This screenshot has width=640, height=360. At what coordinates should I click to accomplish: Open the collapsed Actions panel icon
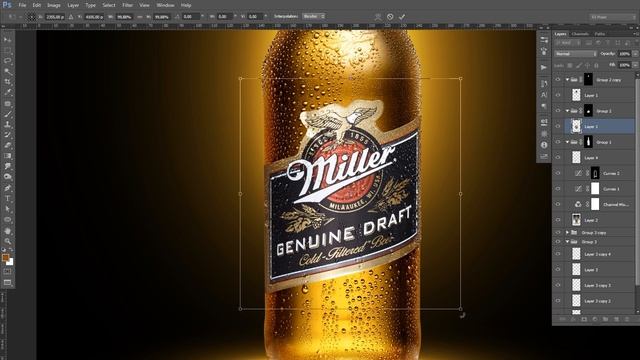pyautogui.click(x=544, y=67)
